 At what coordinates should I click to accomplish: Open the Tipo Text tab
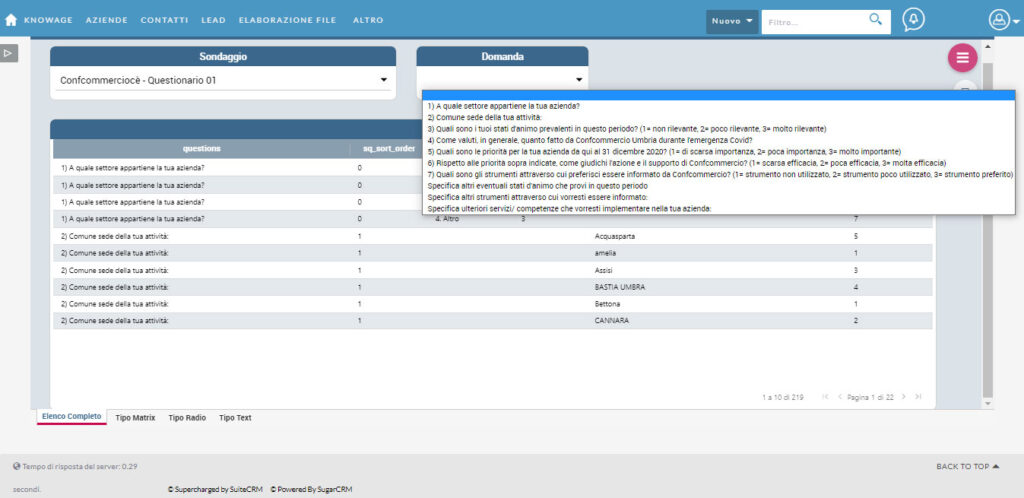click(235, 417)
